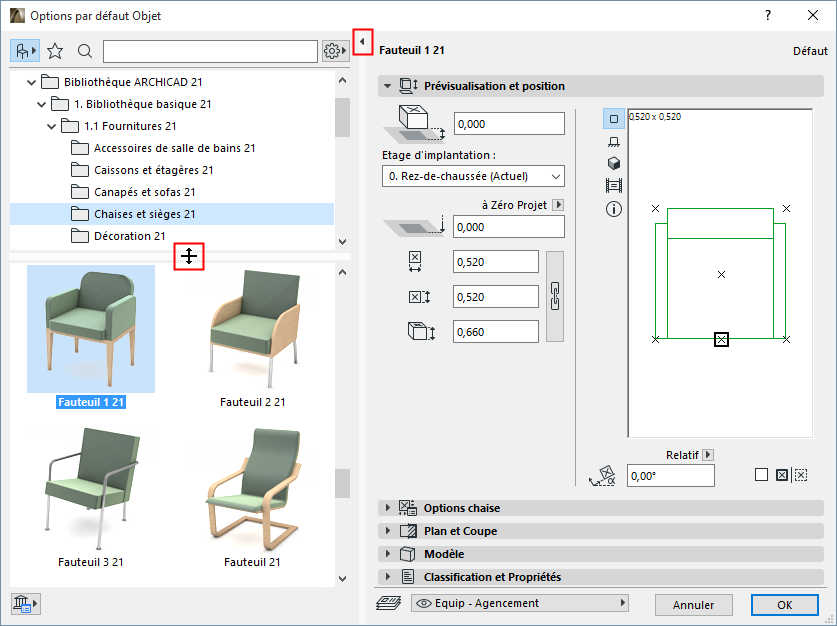Collapse Prévisualisation et position panel

pos(388,86)
